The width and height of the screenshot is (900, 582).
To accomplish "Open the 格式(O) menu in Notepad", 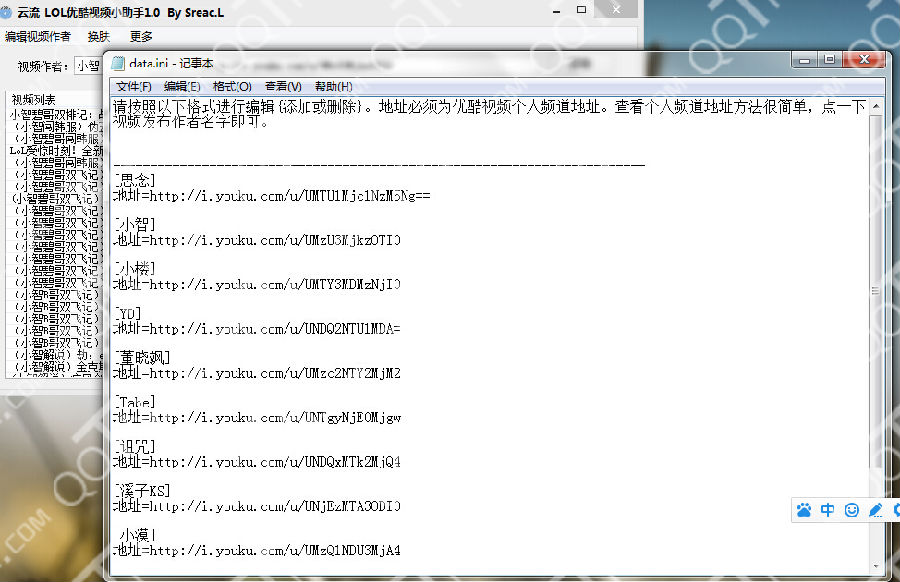I will click(x=232, y=87).
